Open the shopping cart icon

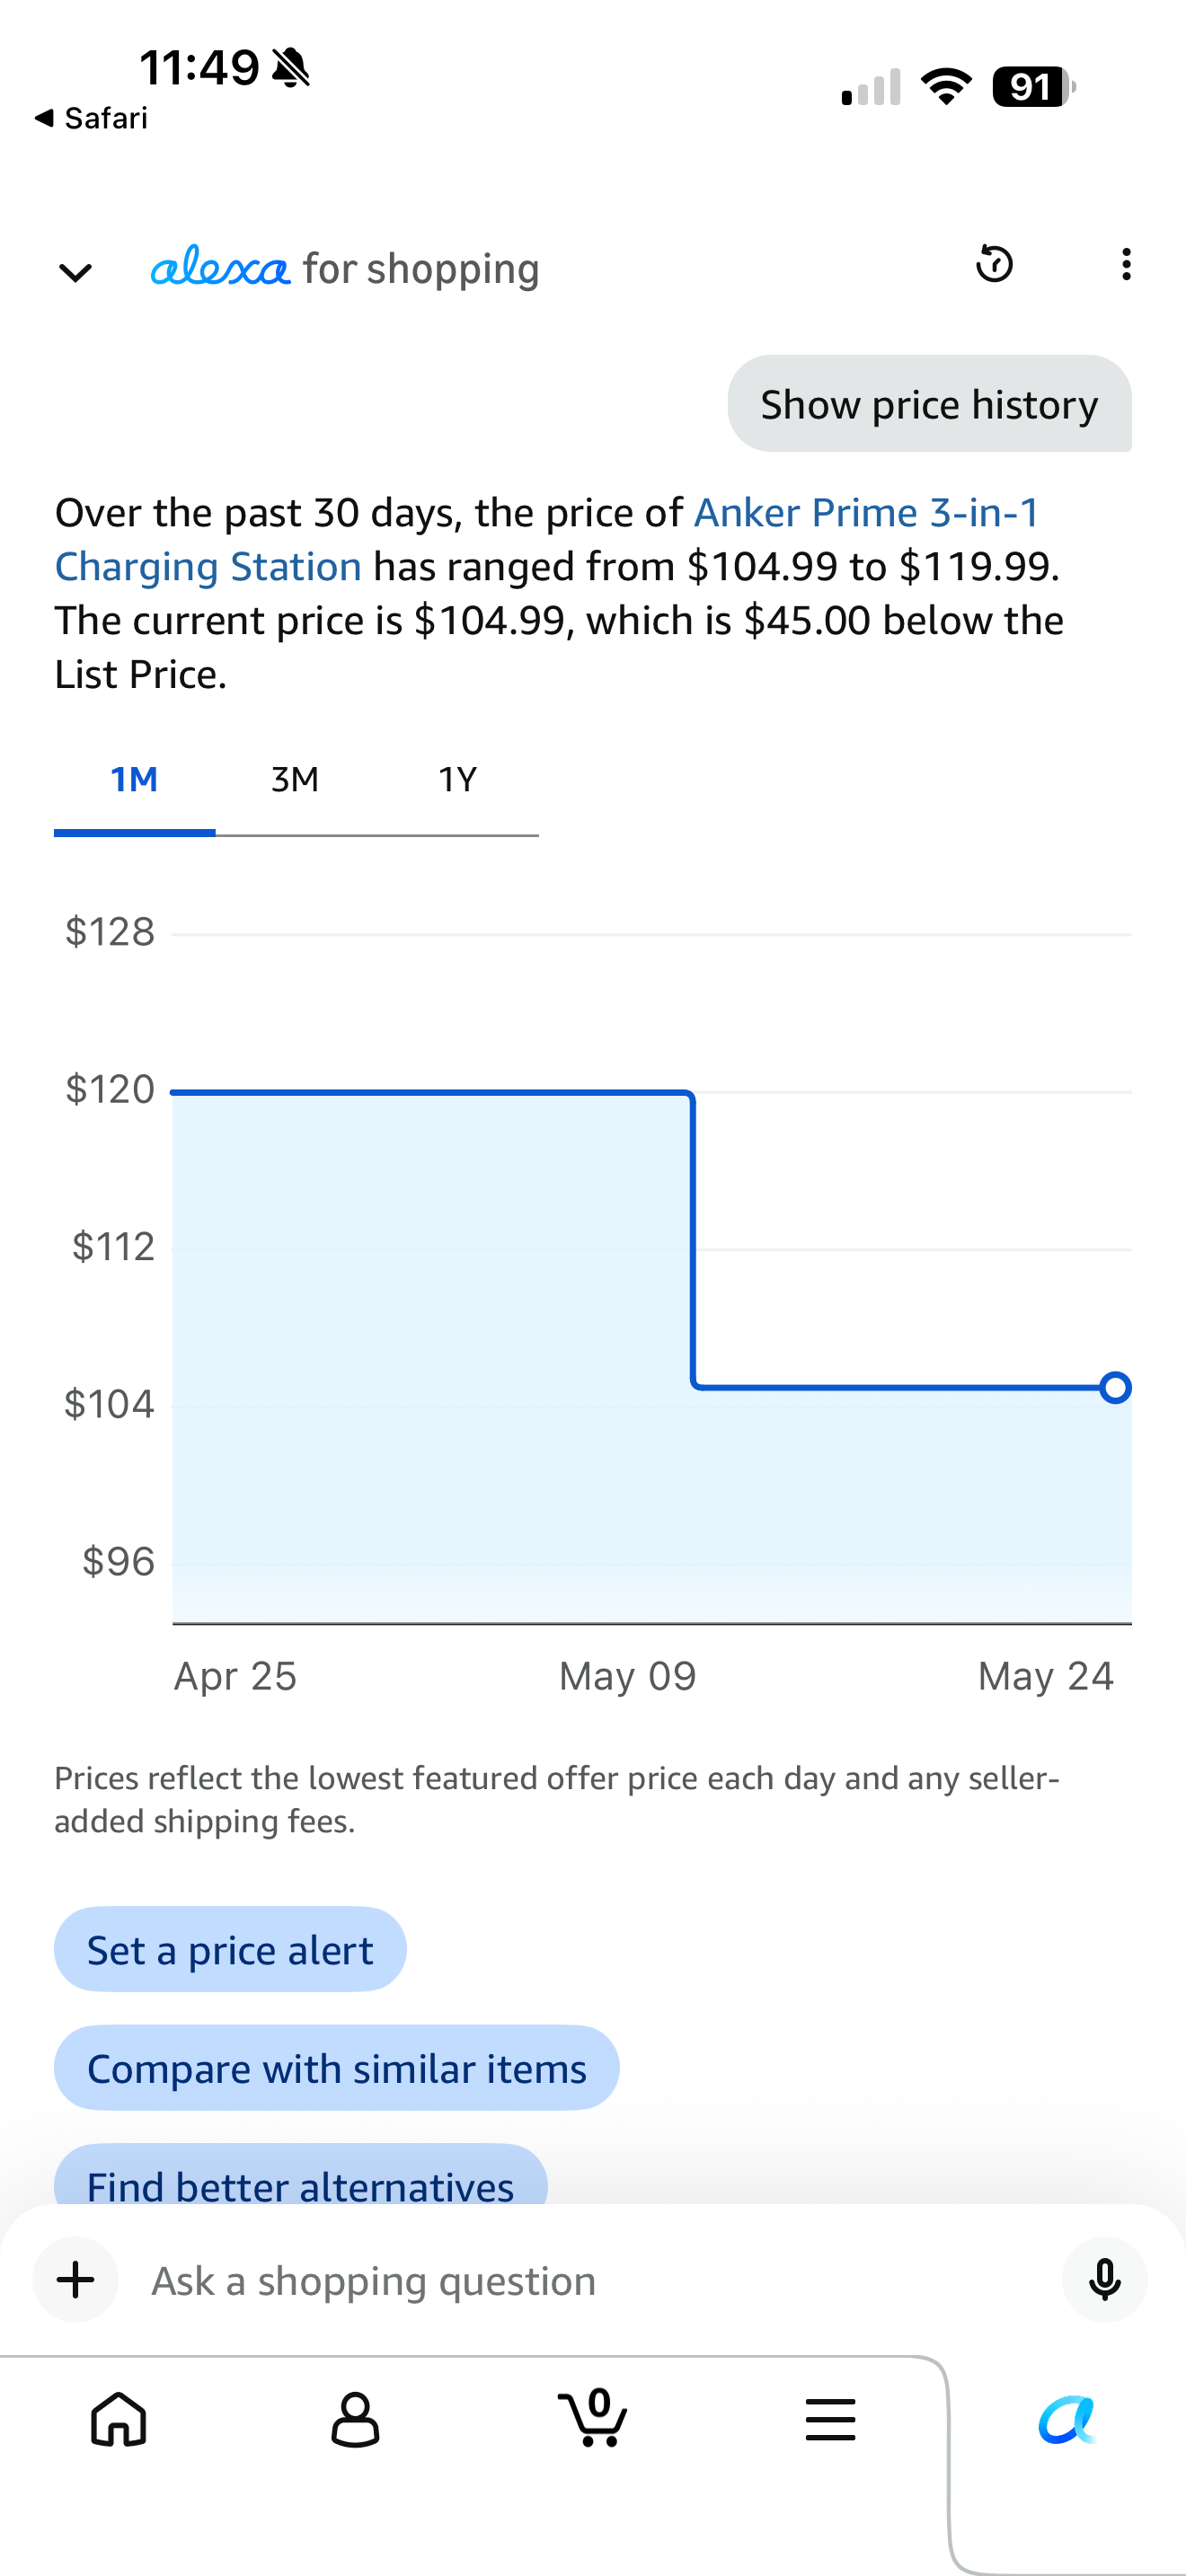click(x=593, y=2417)
